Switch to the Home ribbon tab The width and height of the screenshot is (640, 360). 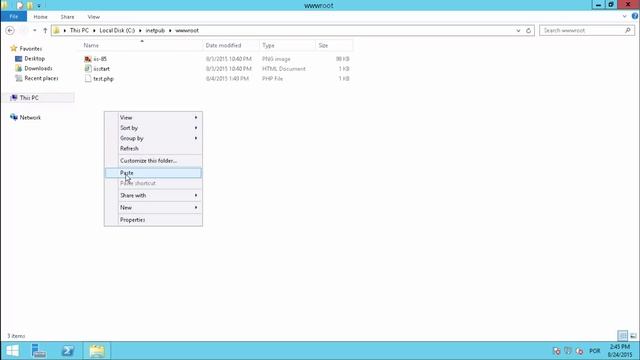[x=40, y=17]
